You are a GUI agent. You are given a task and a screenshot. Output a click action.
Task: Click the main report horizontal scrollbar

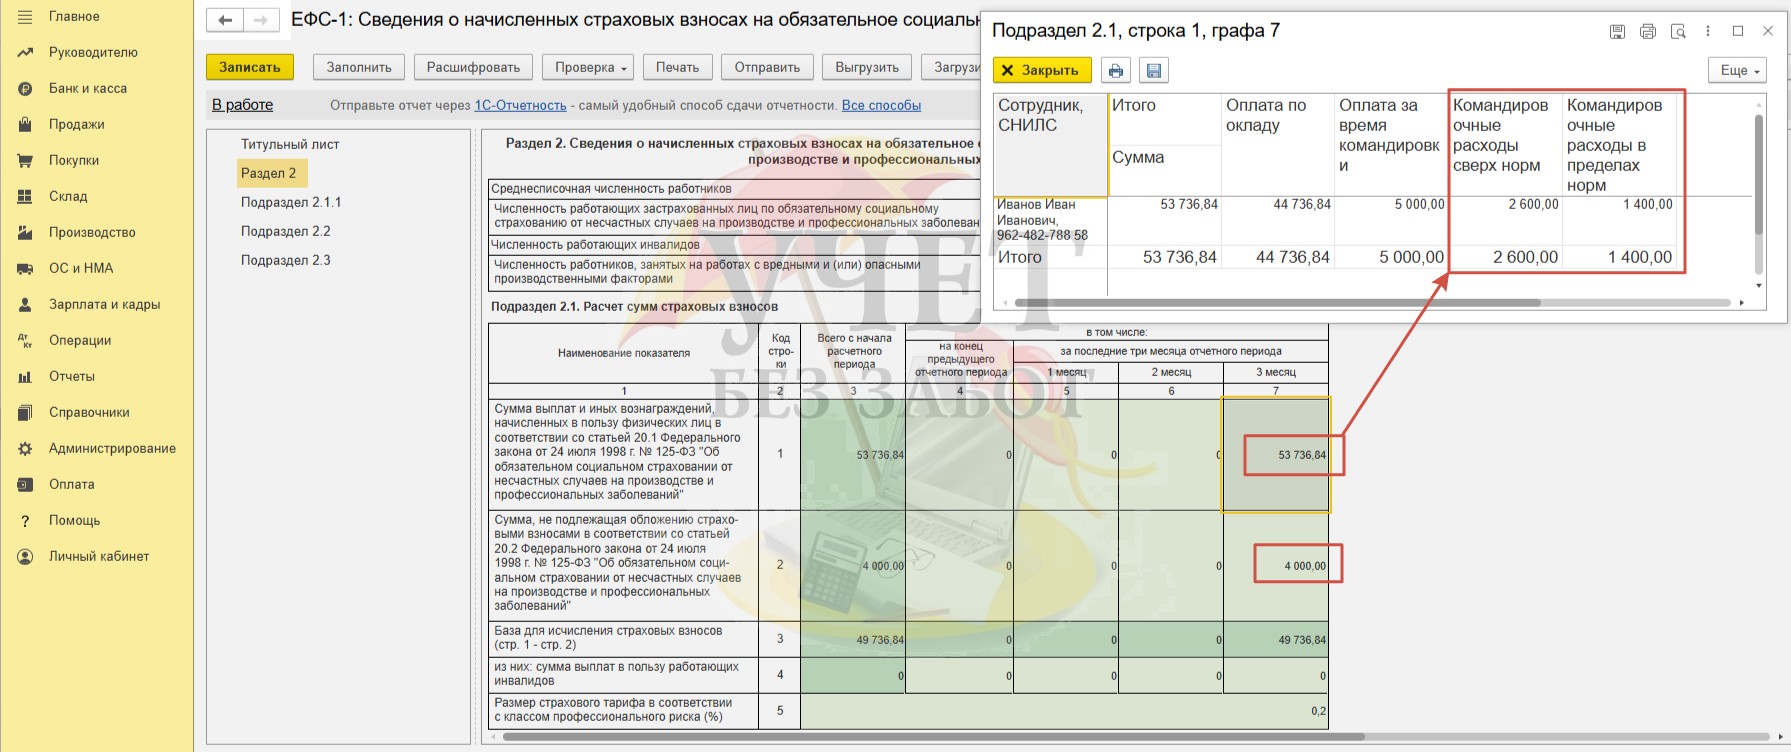[x=933, y=737]
